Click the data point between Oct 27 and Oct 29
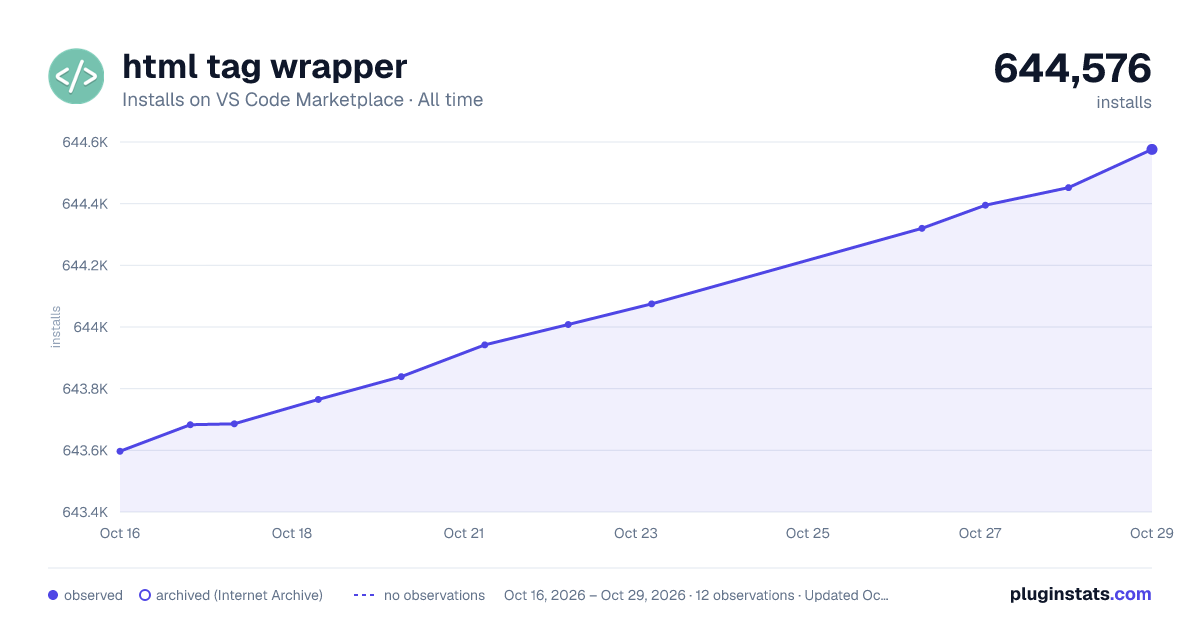The height and width of the screenshot is (630, 1200). click(x=1068, y=187)
